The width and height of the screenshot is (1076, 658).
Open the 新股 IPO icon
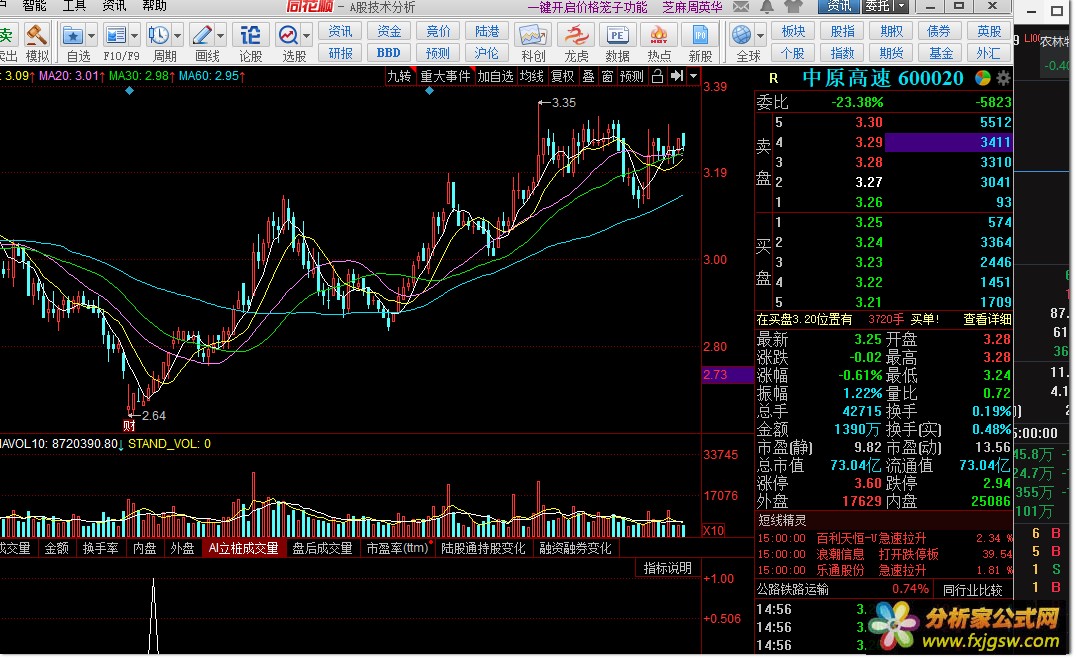point(700,35)
